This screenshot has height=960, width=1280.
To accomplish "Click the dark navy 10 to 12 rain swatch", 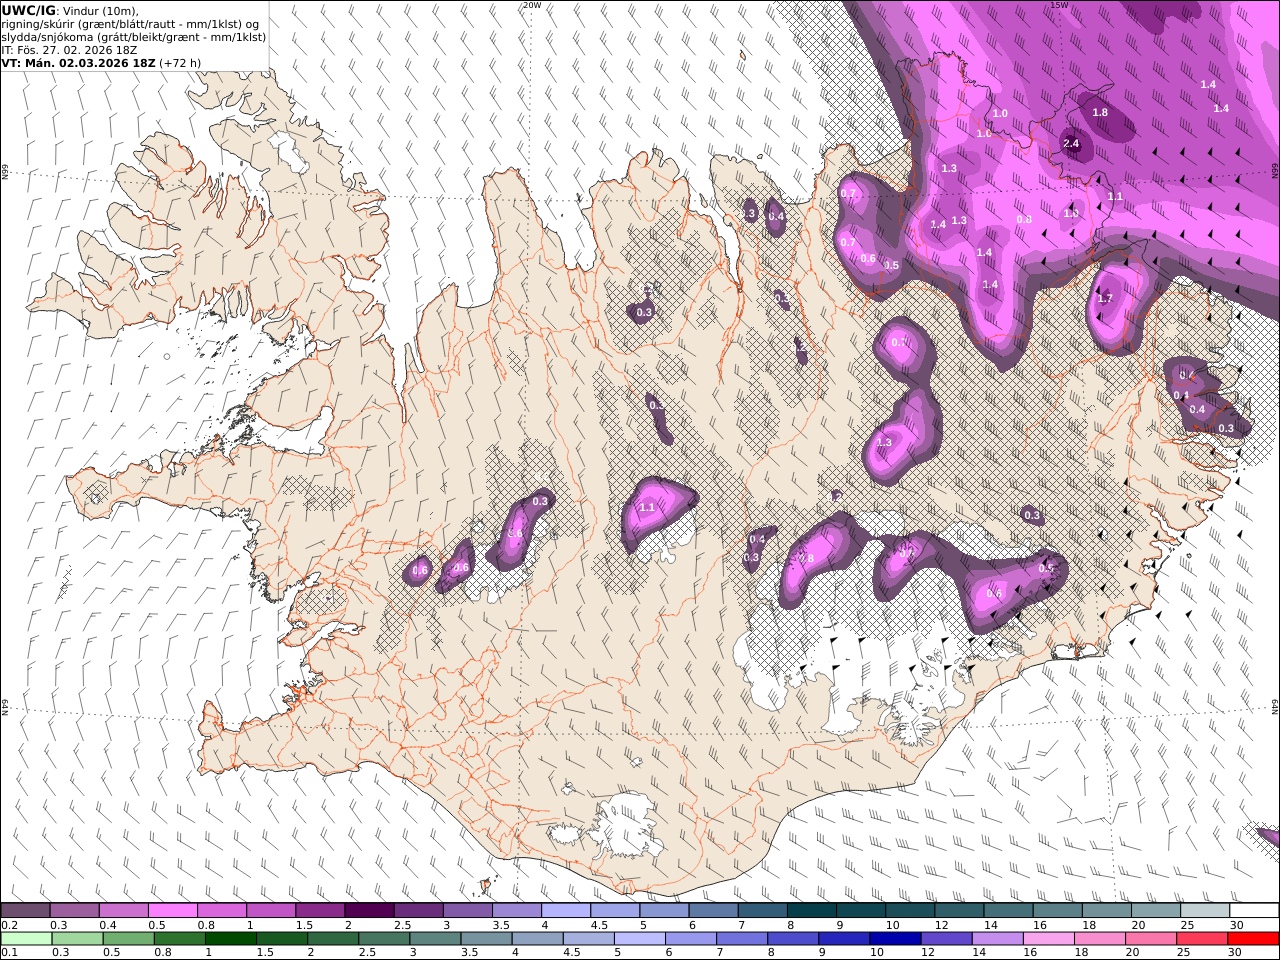I will pos(894,939).
